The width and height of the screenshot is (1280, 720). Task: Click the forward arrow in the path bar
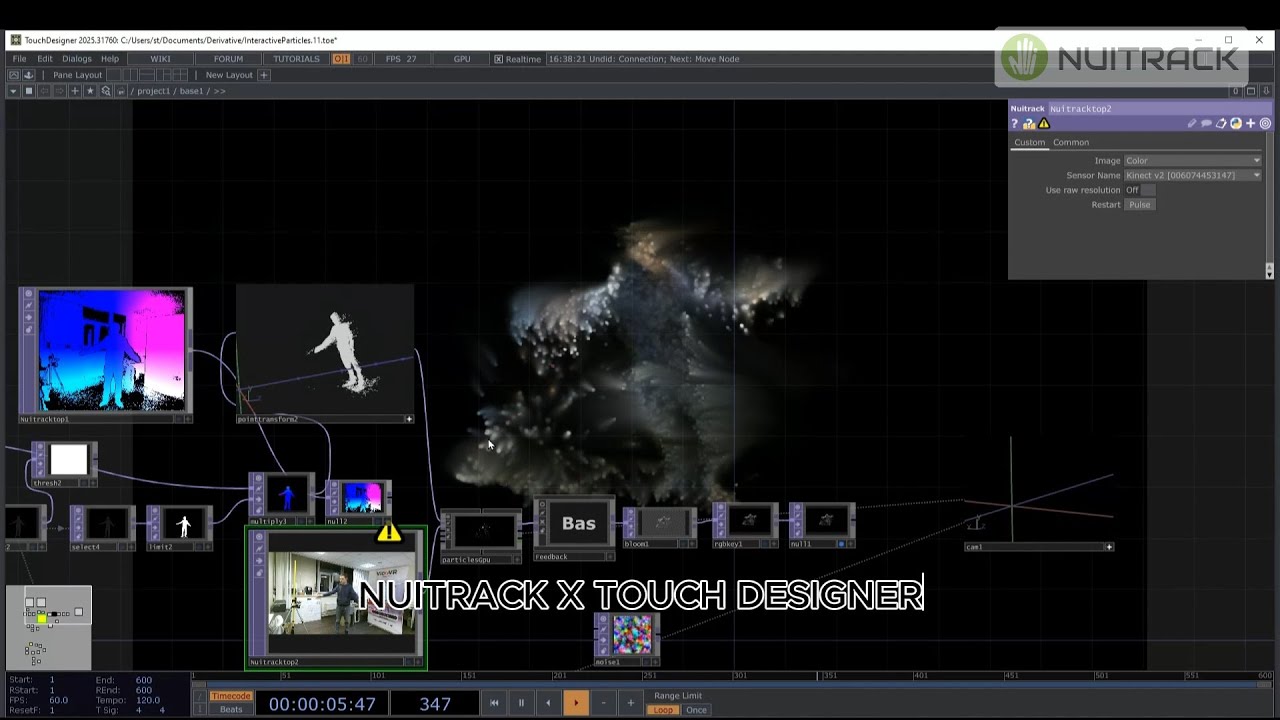click(60, 91)
